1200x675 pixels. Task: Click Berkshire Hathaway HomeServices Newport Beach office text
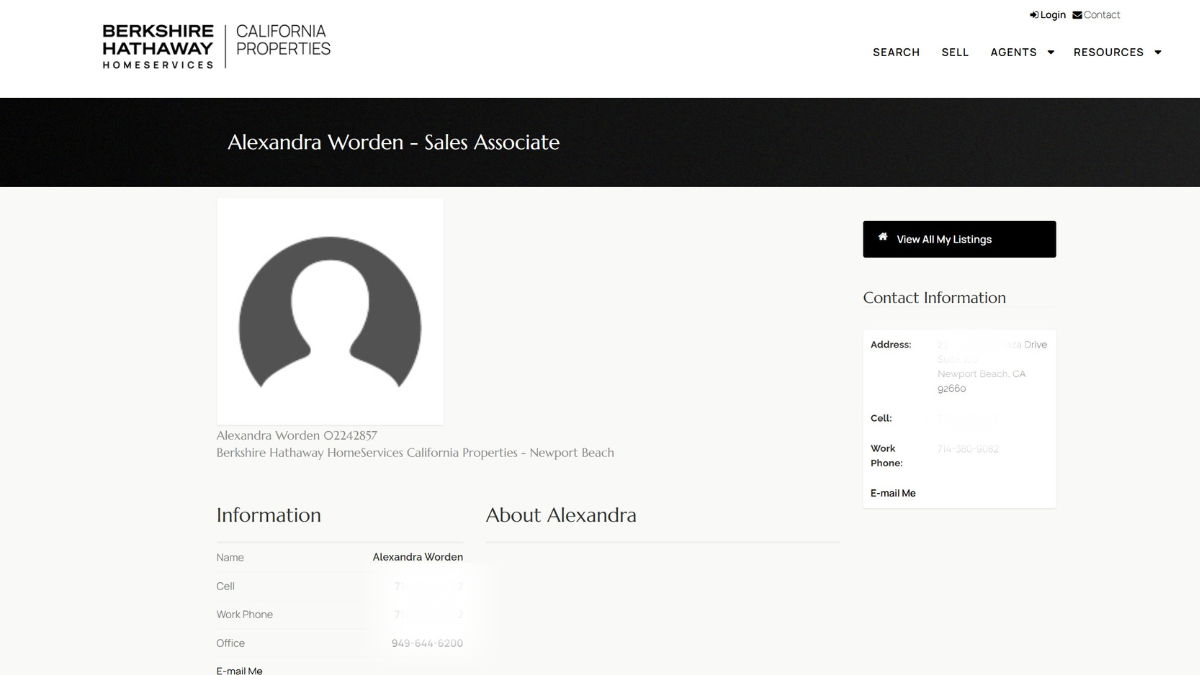[415, 453]
